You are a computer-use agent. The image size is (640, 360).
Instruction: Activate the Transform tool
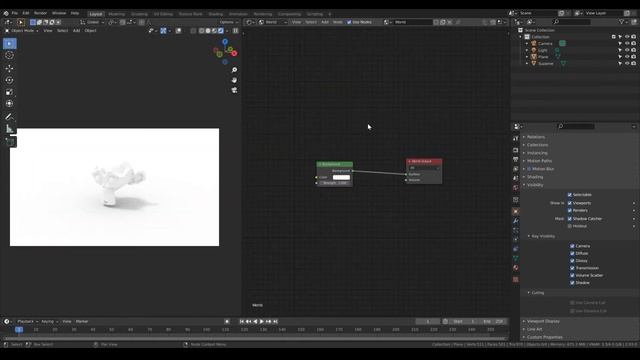click(9, 104)
